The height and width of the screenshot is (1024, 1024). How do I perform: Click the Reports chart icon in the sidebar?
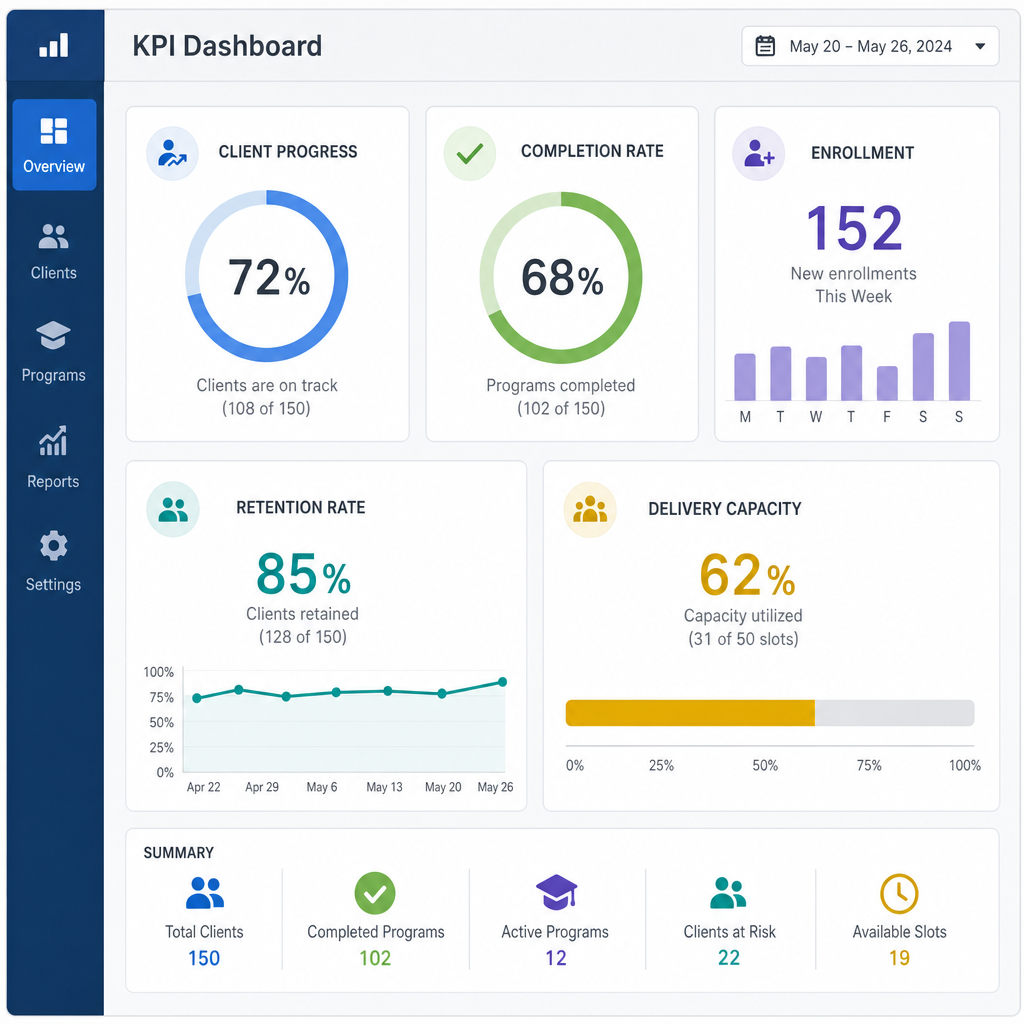[x=53, y=441]
